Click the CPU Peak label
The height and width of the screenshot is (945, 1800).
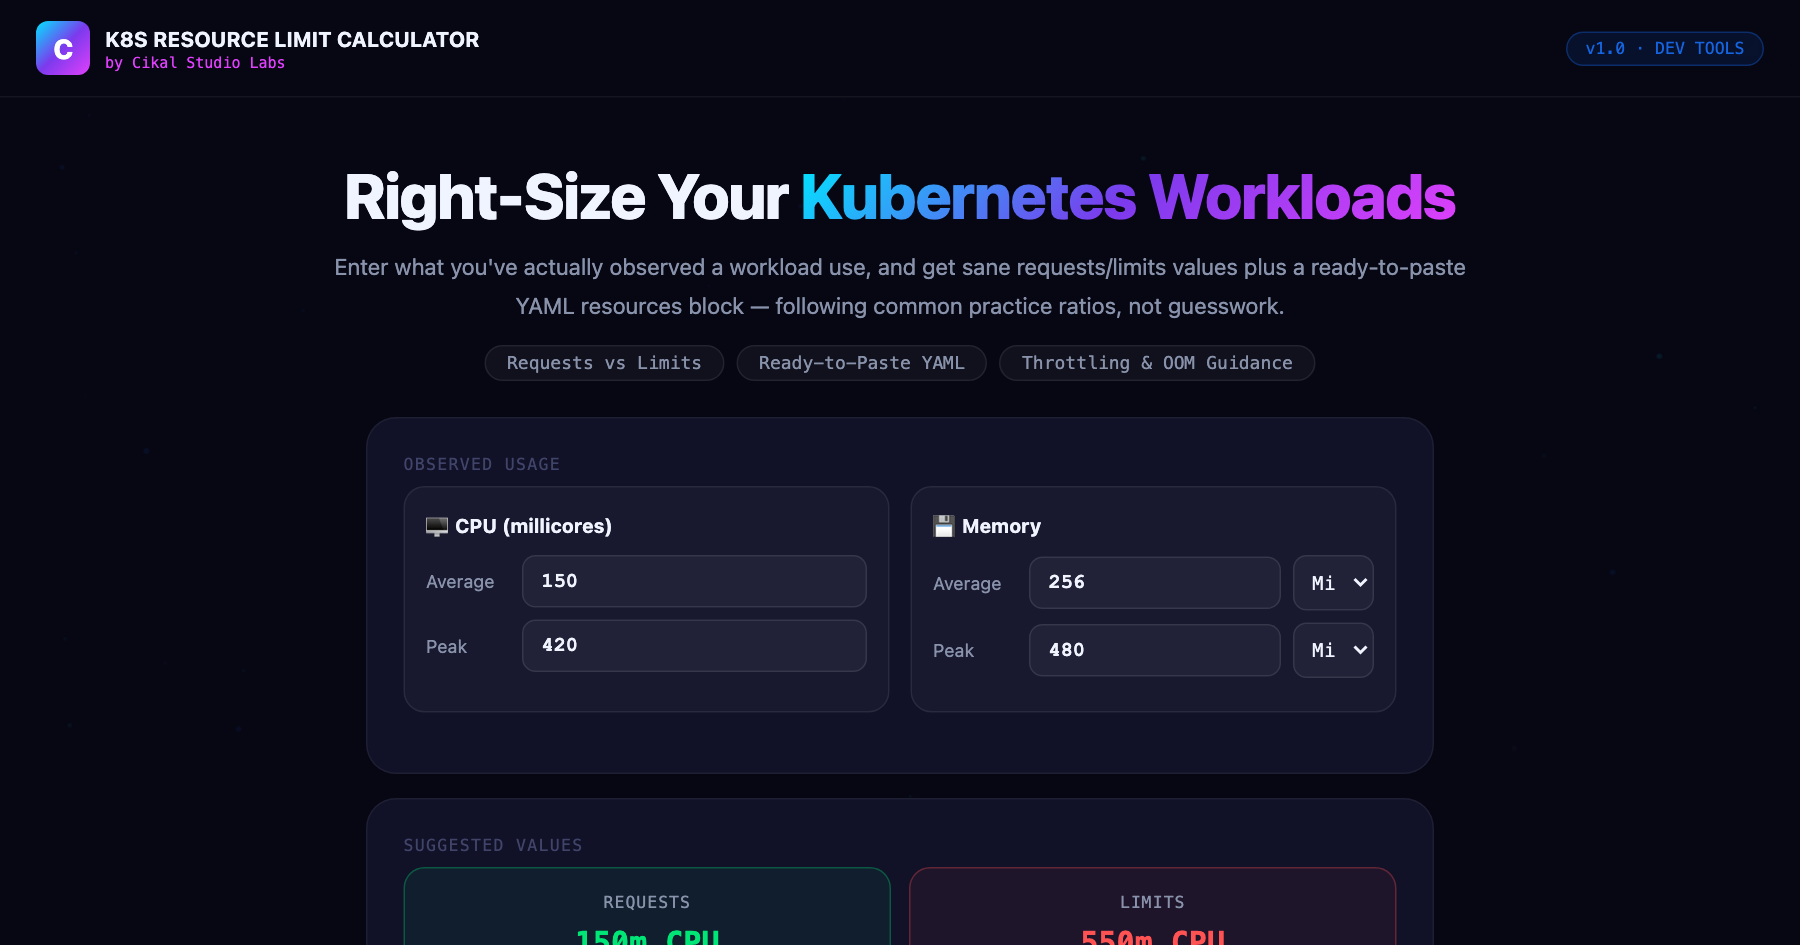pos(446,647)
